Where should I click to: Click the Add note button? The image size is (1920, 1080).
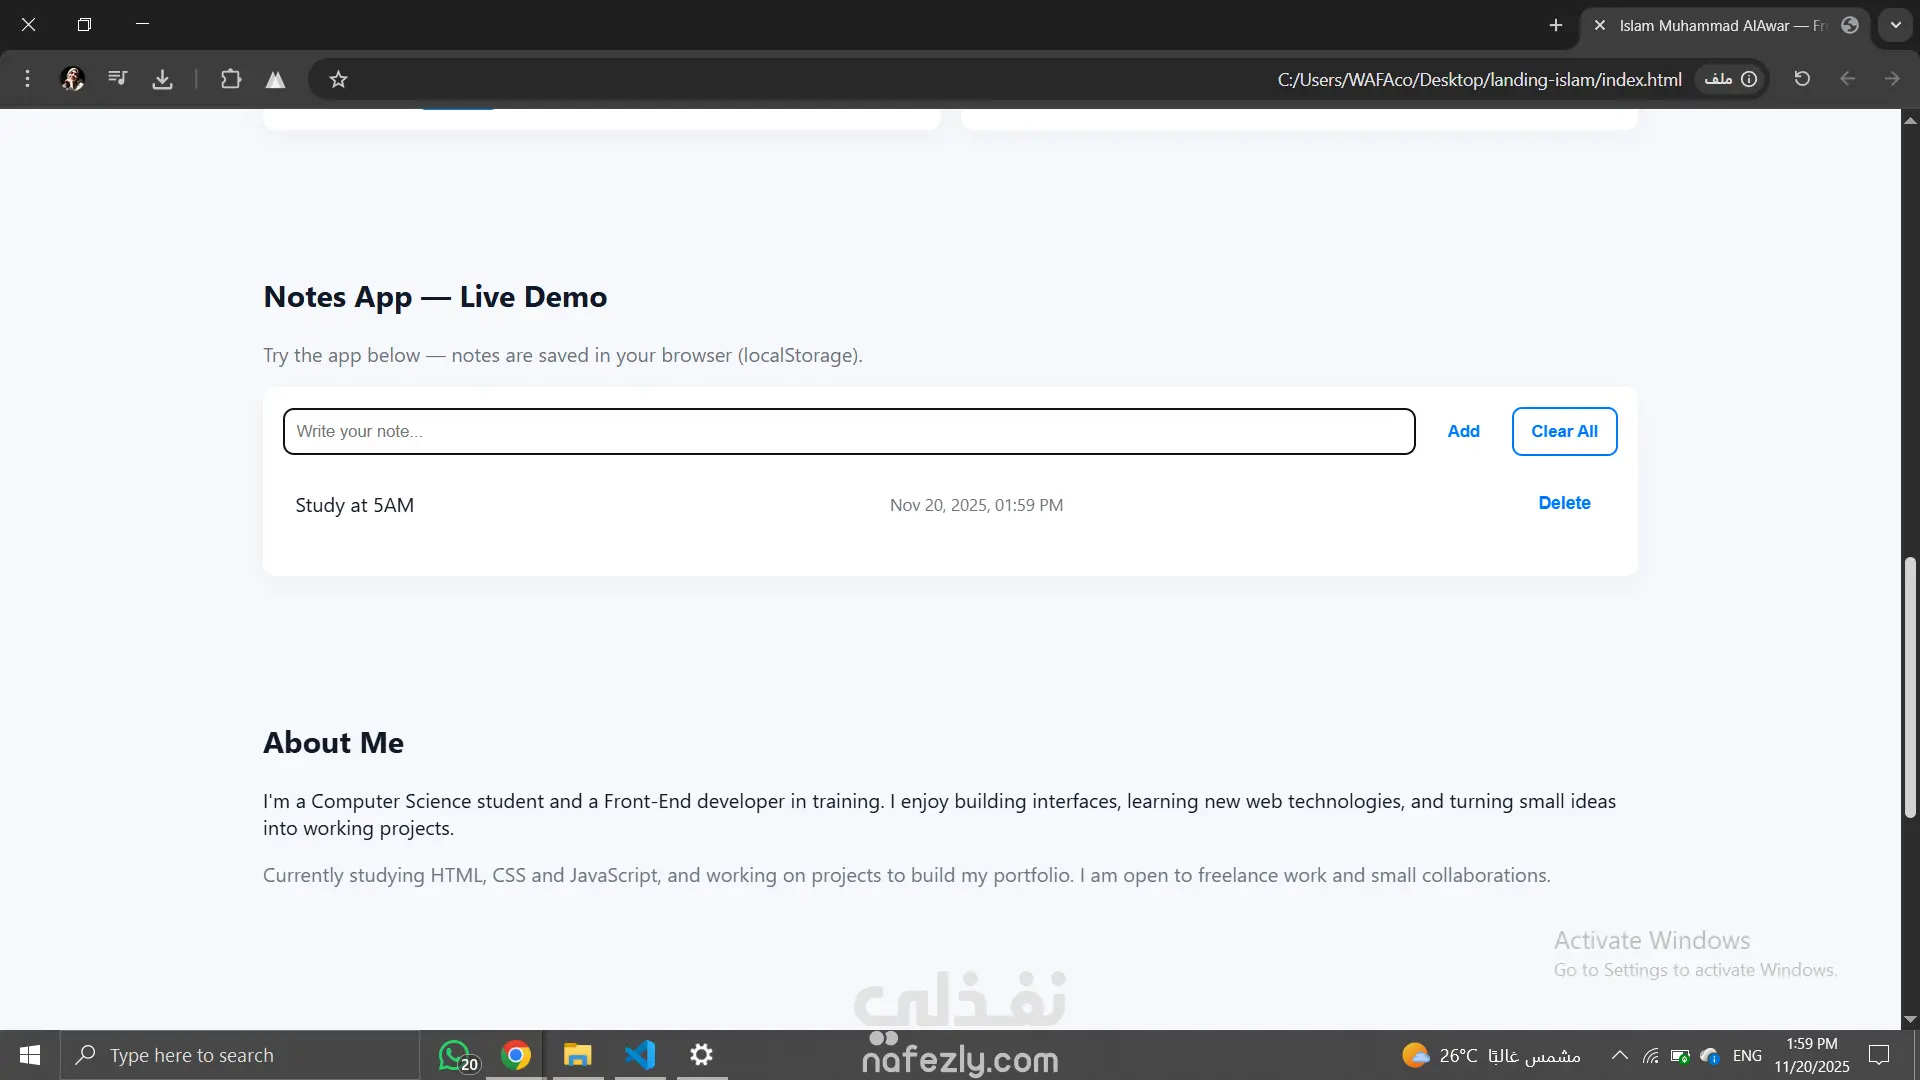[1463, 431]
